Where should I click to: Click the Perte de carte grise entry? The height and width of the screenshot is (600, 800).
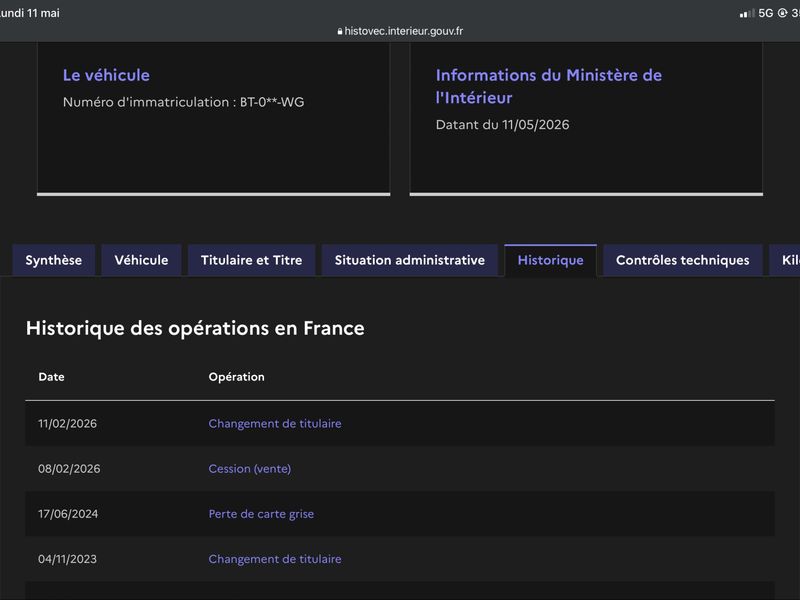261,514
